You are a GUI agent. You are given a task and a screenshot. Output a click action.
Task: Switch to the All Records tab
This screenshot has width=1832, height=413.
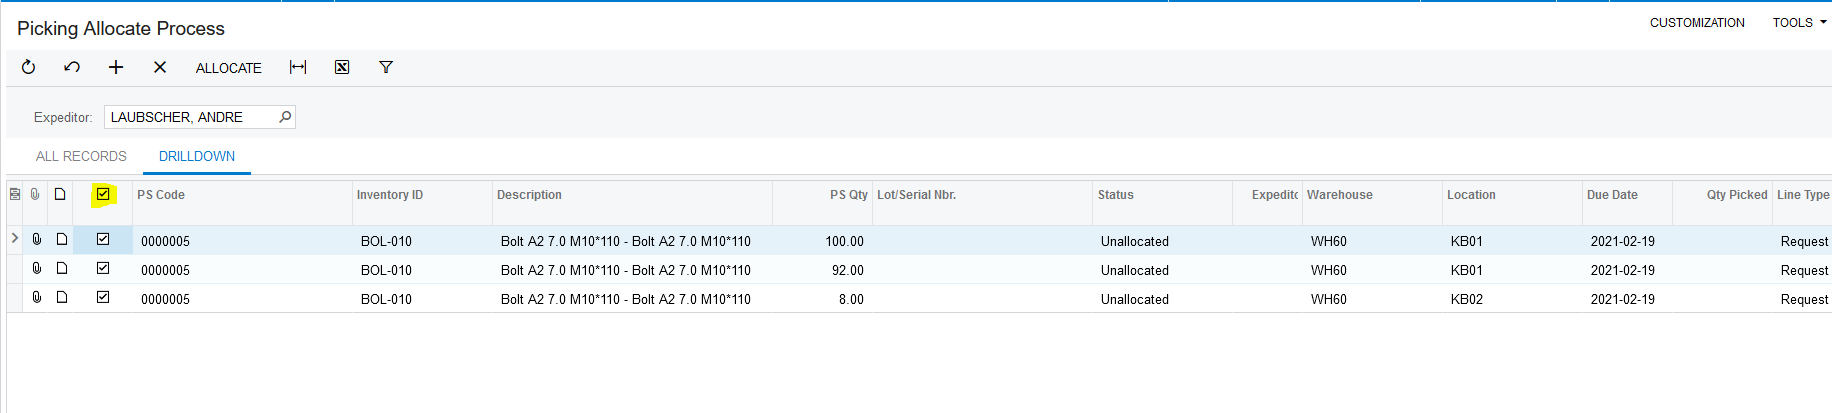[81, 156]
